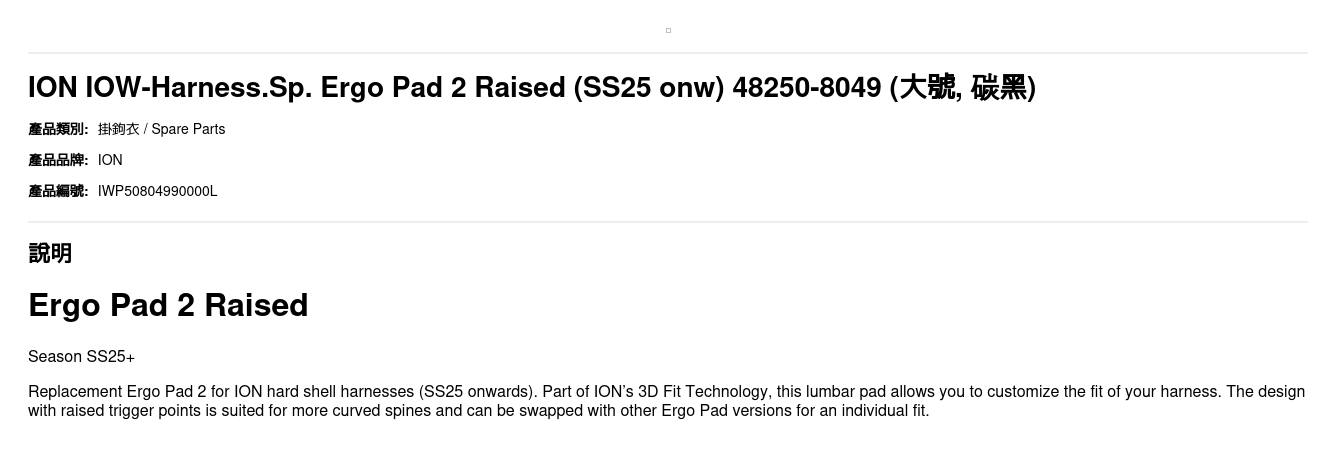The image size is (1328, 466).
Task: Click the small broken image placeholder at top
Action: pyautogui.click(x=668, y=30)
